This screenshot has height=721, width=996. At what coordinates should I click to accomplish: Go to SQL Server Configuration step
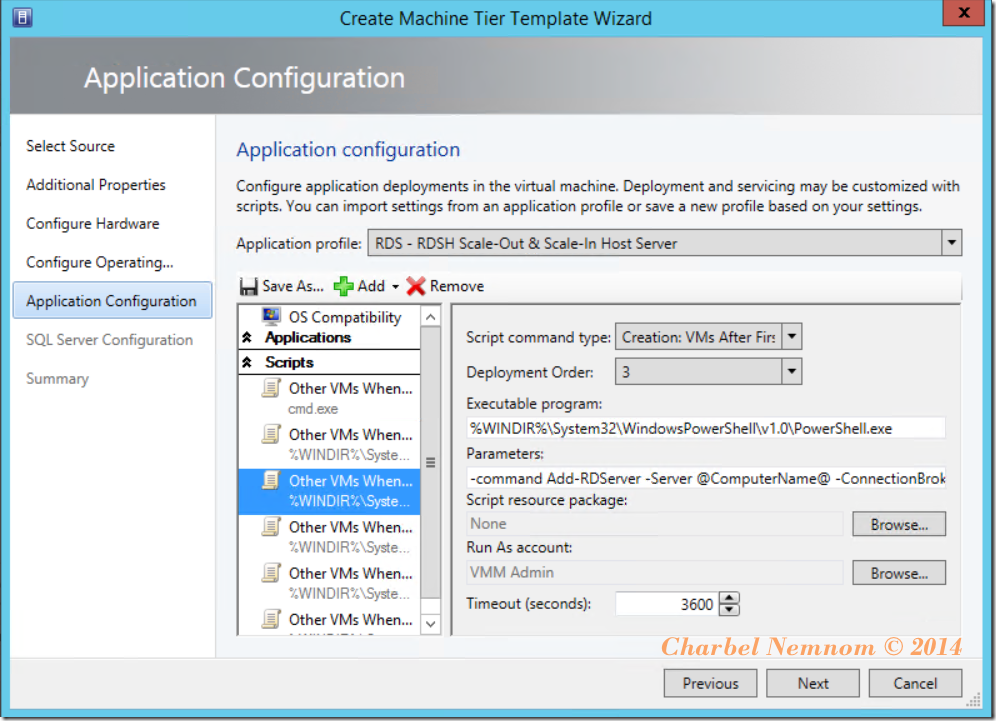(x=109, y=340)
